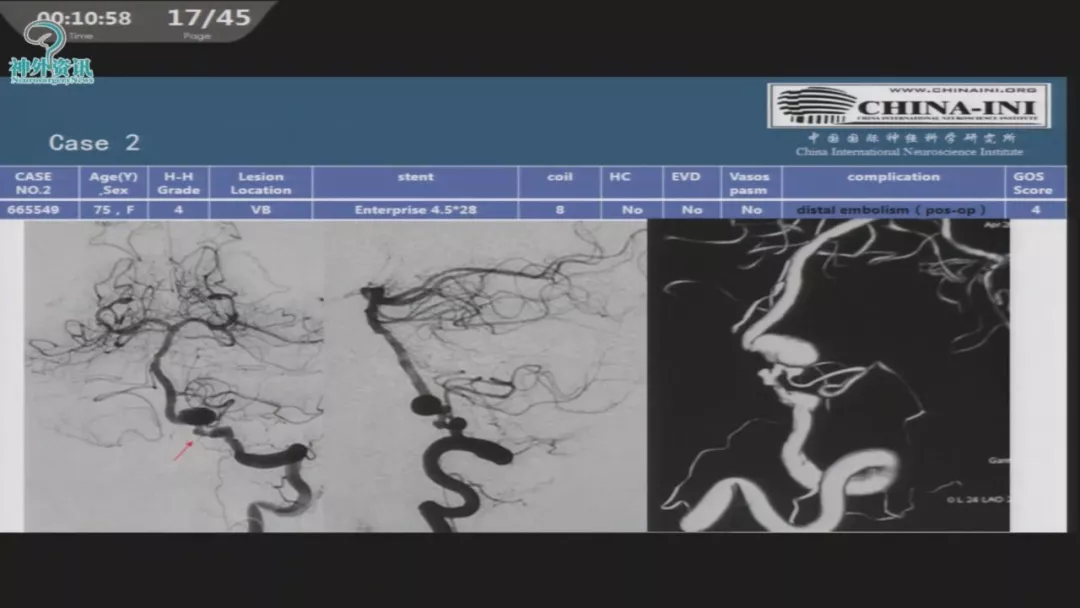Click the "Lesion Location" column header
This screenshot has width=1080, height=608.
(260, 183)
